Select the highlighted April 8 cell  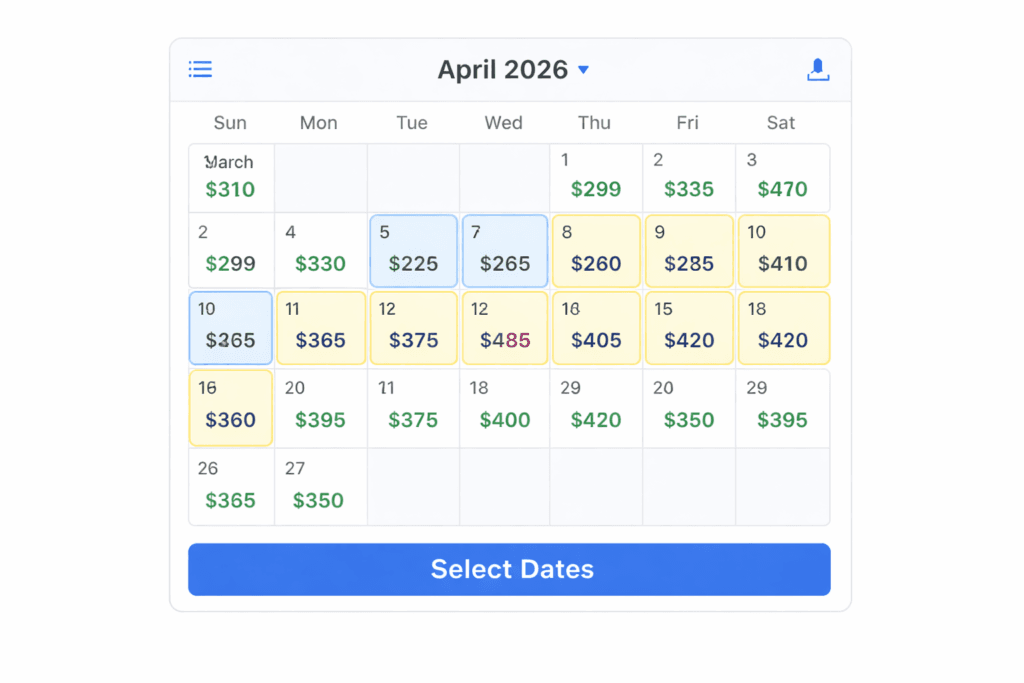(x=596, y=250)
